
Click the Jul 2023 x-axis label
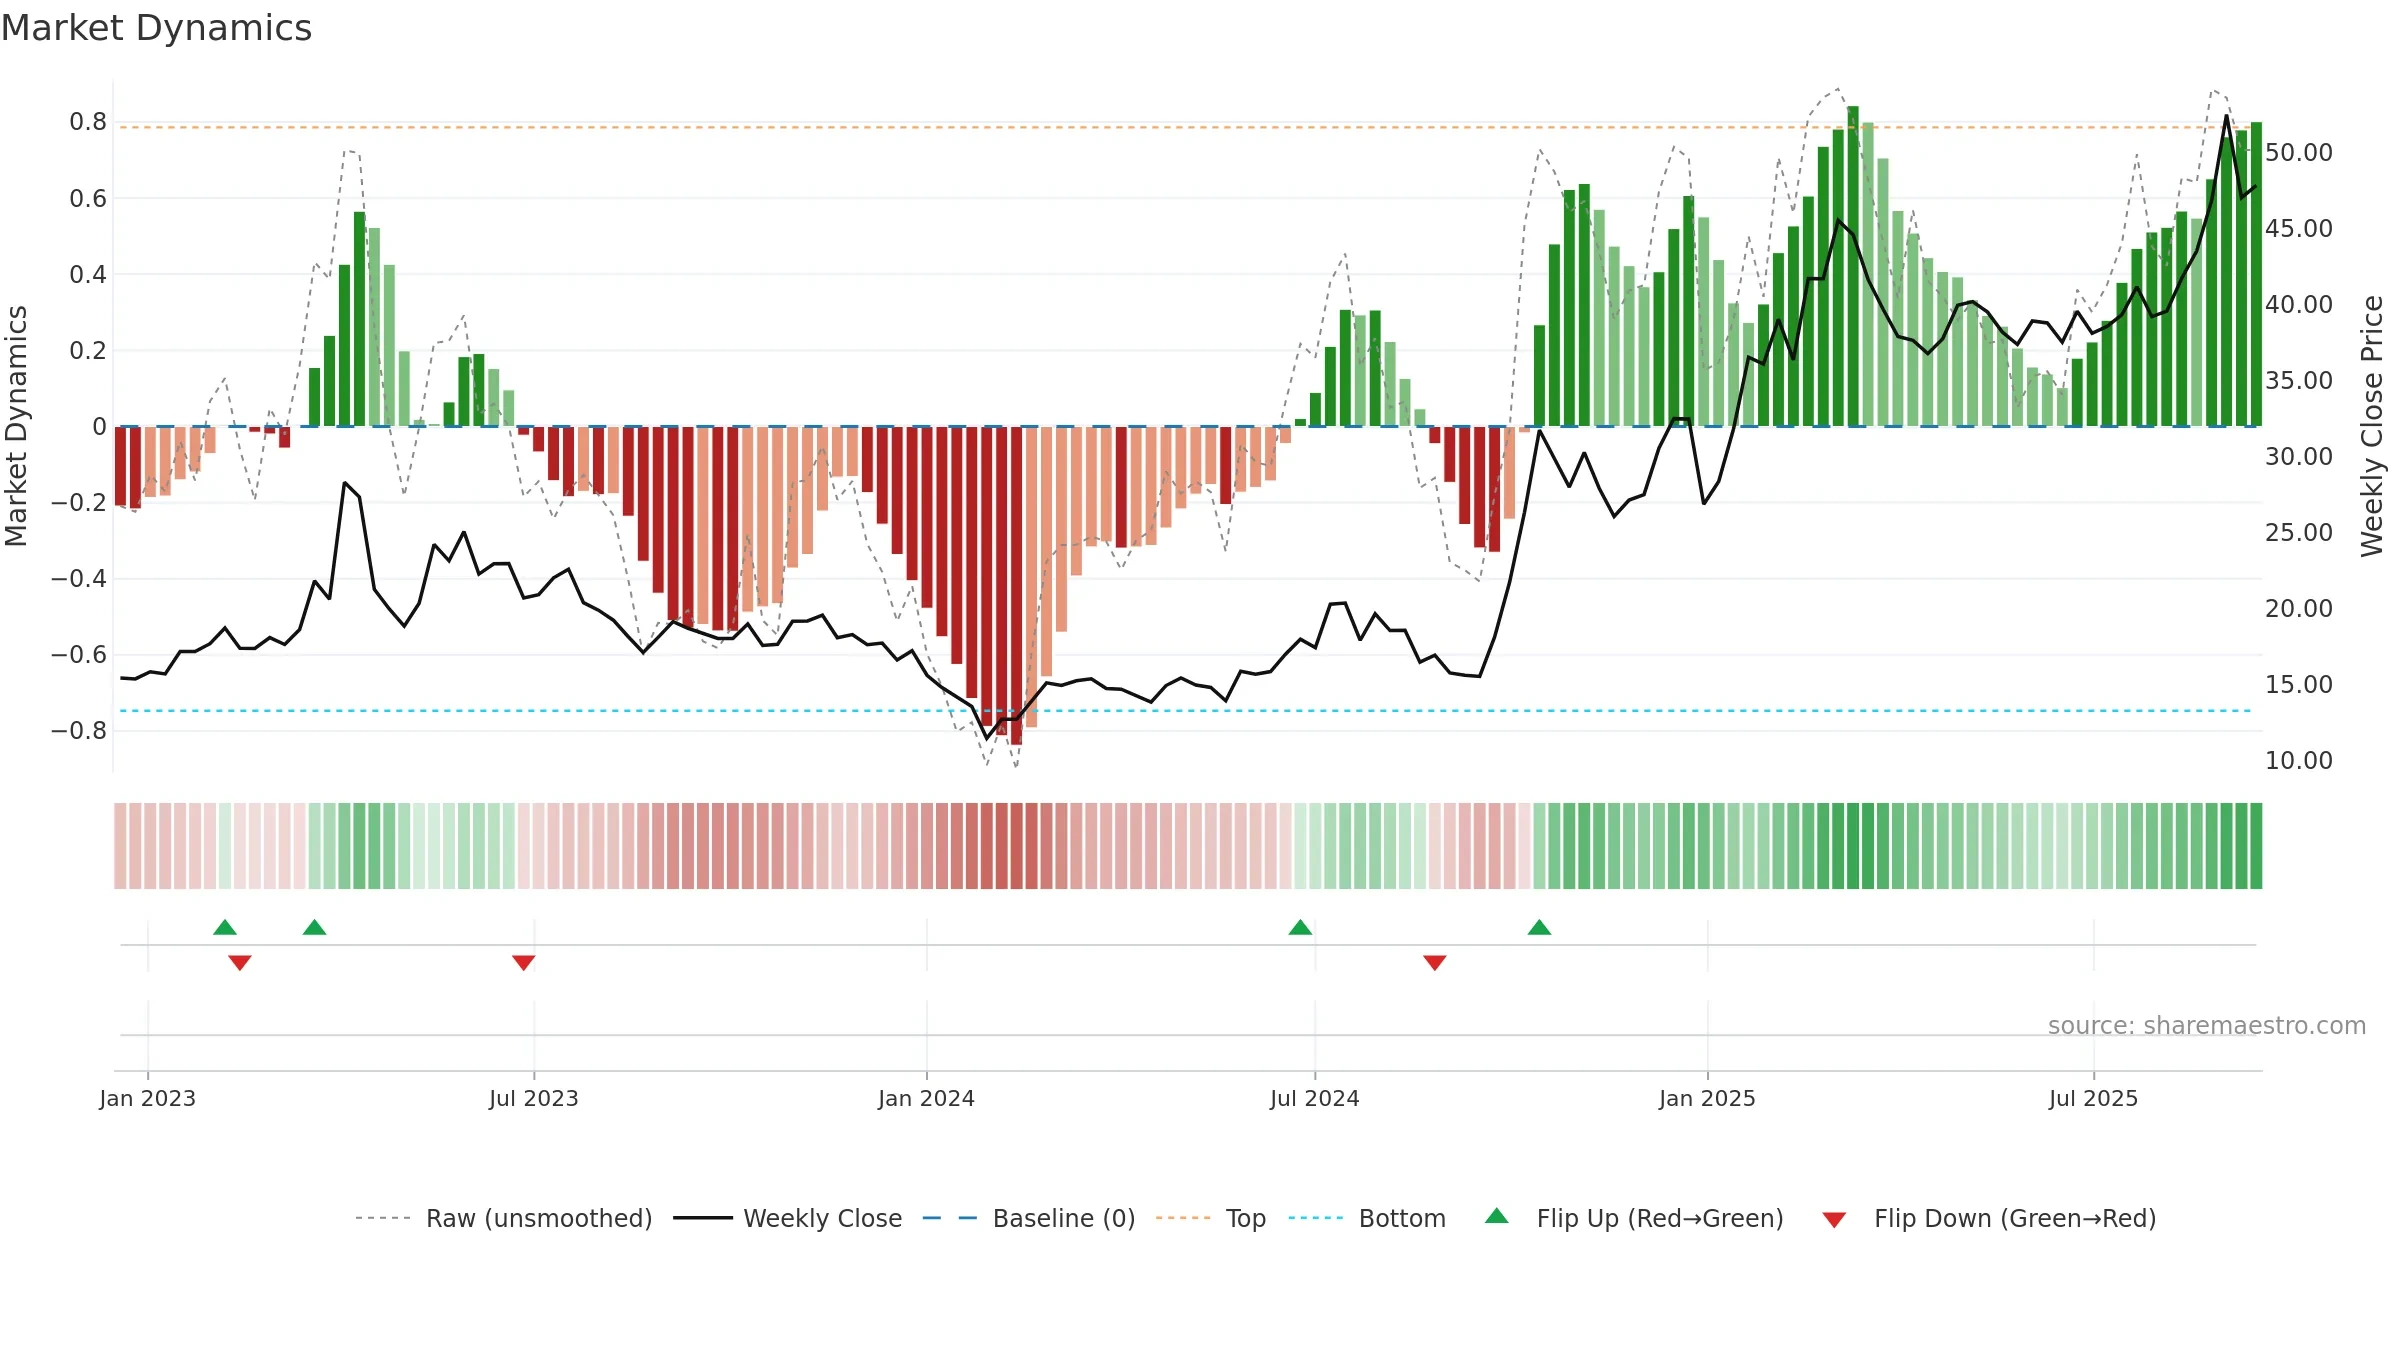click(534, 1098)
